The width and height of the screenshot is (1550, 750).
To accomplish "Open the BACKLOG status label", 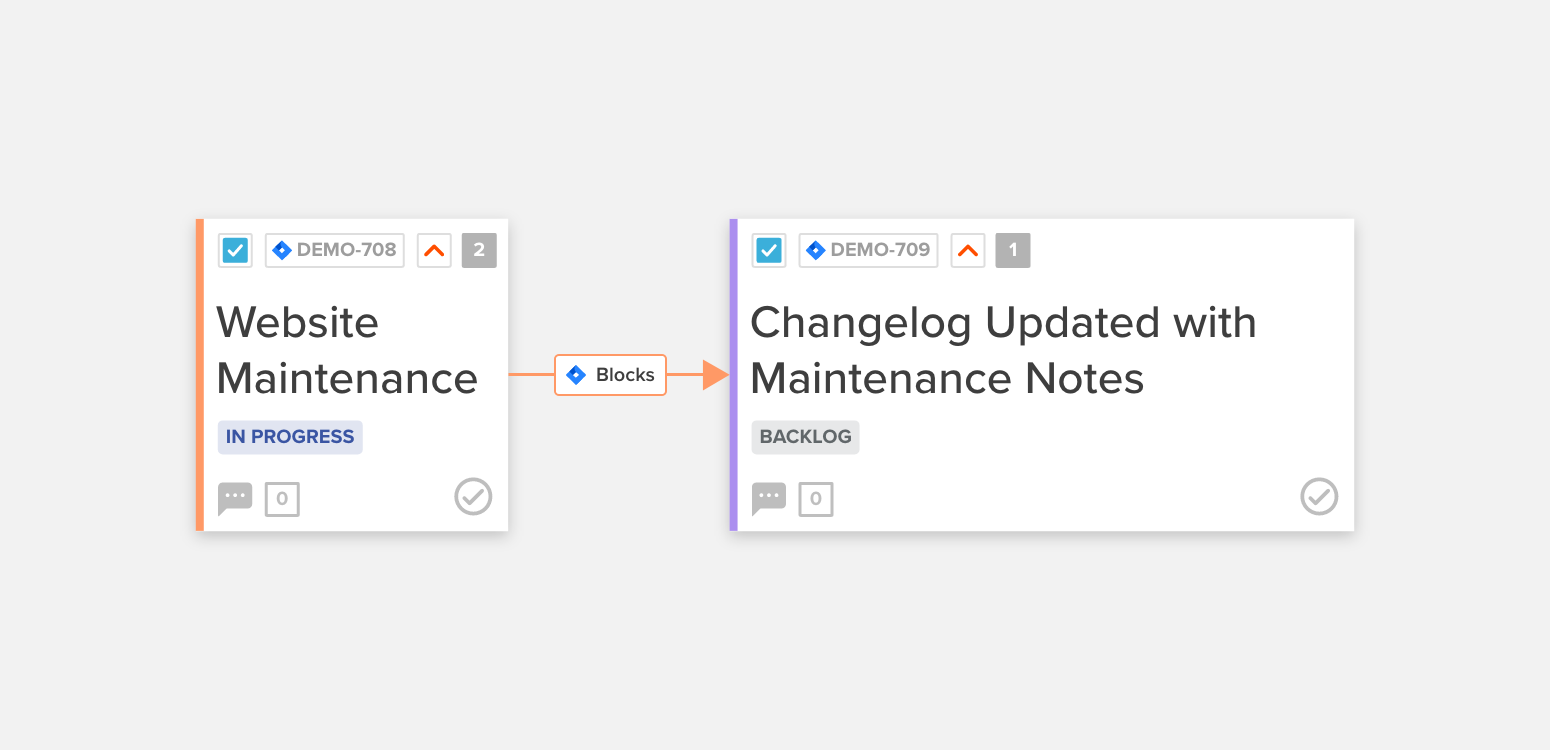I will pyautogui.click(x=806, y=437).
